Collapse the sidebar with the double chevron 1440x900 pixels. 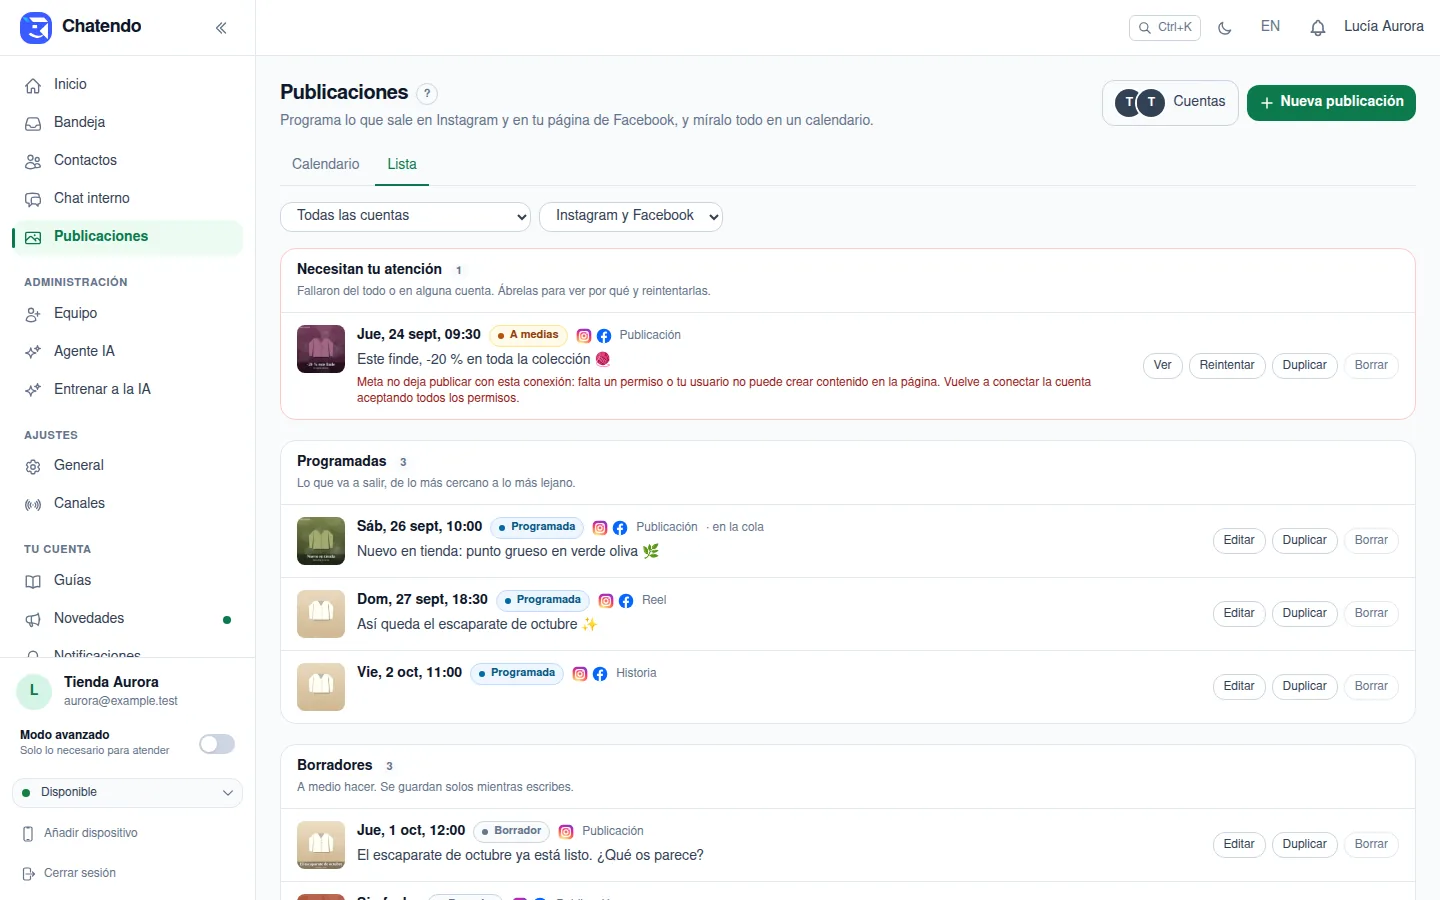click(221, 28)
